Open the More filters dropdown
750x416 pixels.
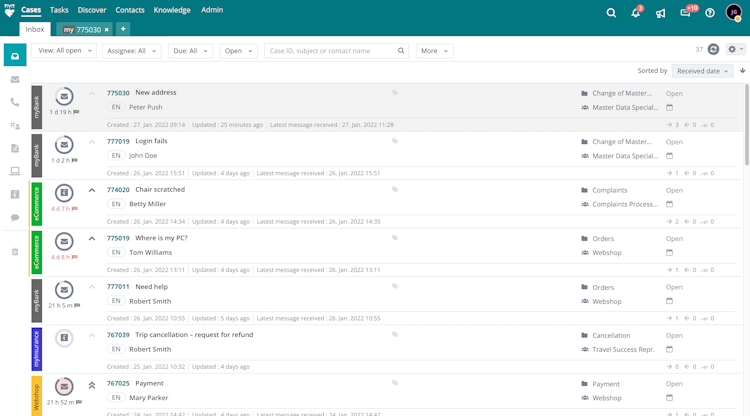(x=434, y=51)
